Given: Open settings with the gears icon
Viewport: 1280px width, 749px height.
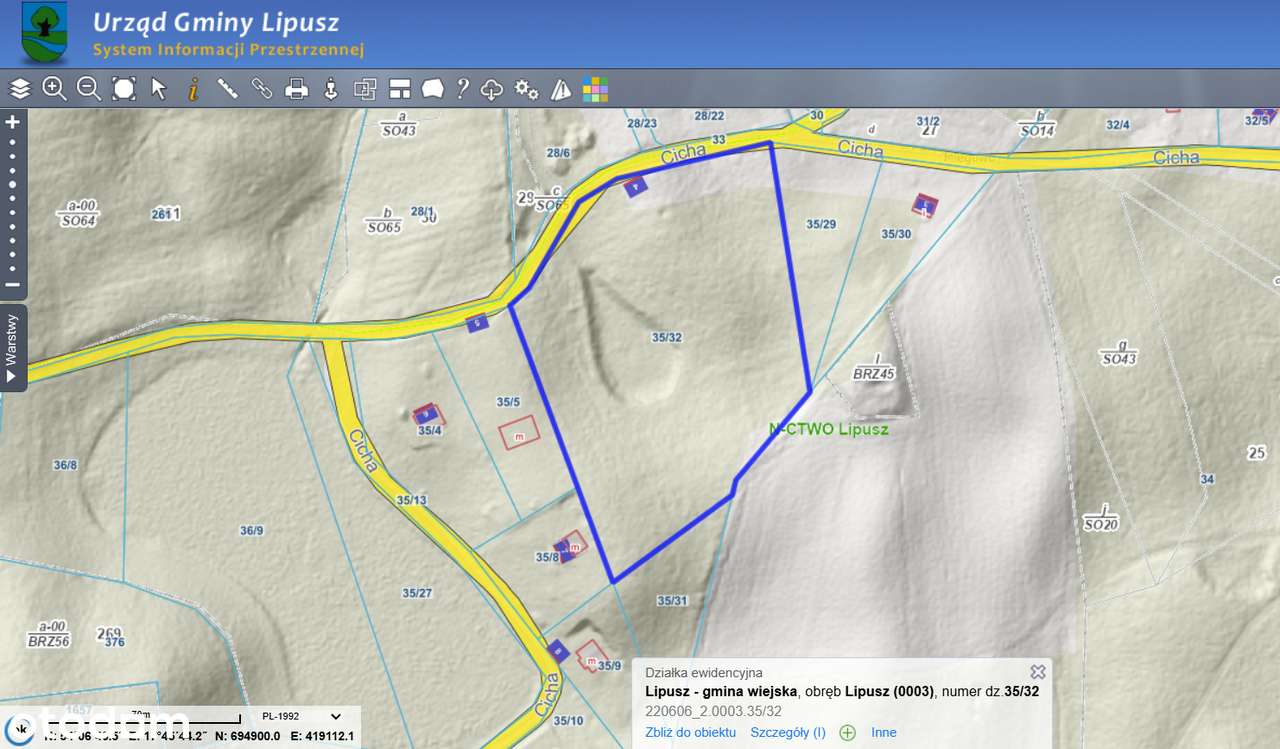Looking at the screenshot, I should tap(527, 89).
